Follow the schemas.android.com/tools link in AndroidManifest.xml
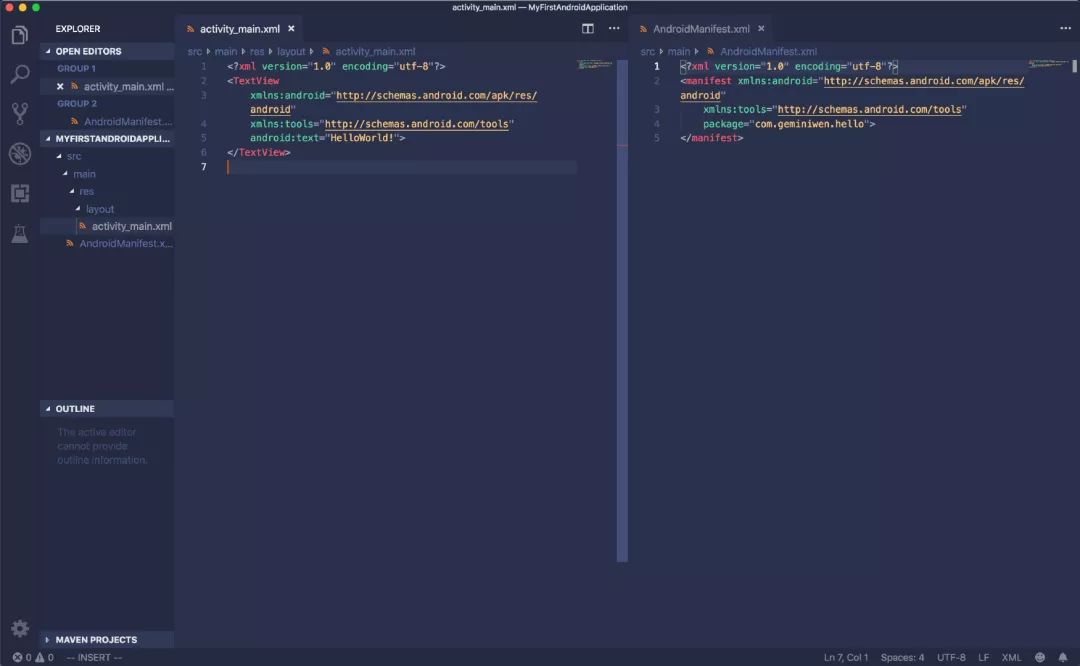 pos(869,110)
